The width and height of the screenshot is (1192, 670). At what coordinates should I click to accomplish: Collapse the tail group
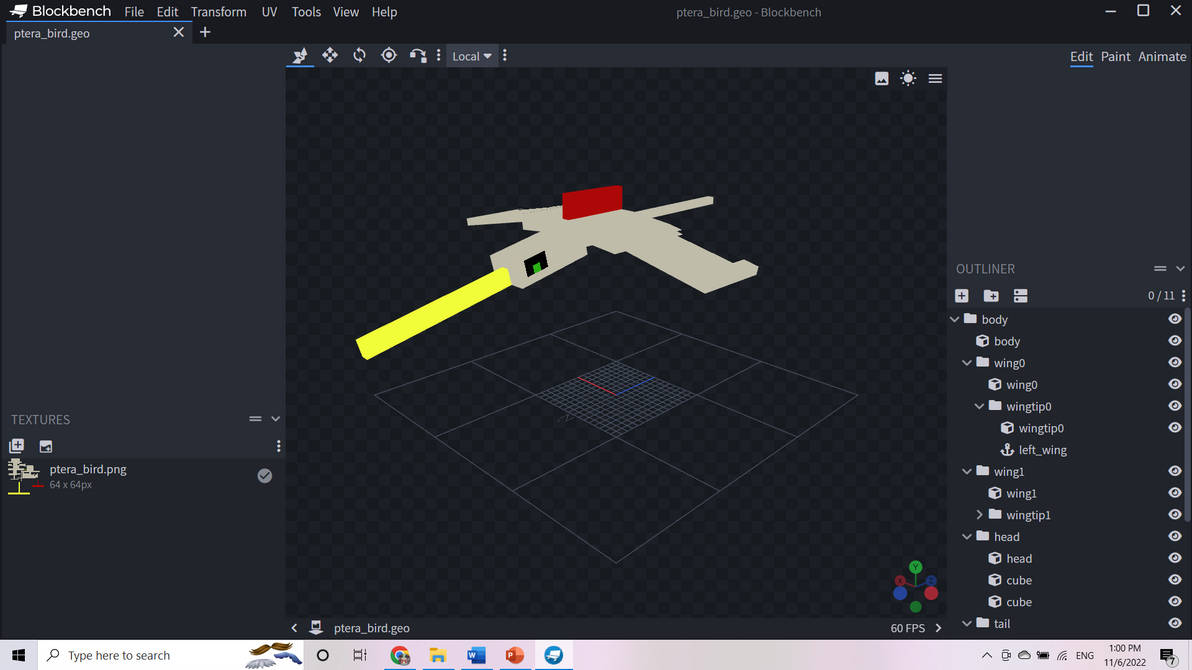(x=967, y=624)
